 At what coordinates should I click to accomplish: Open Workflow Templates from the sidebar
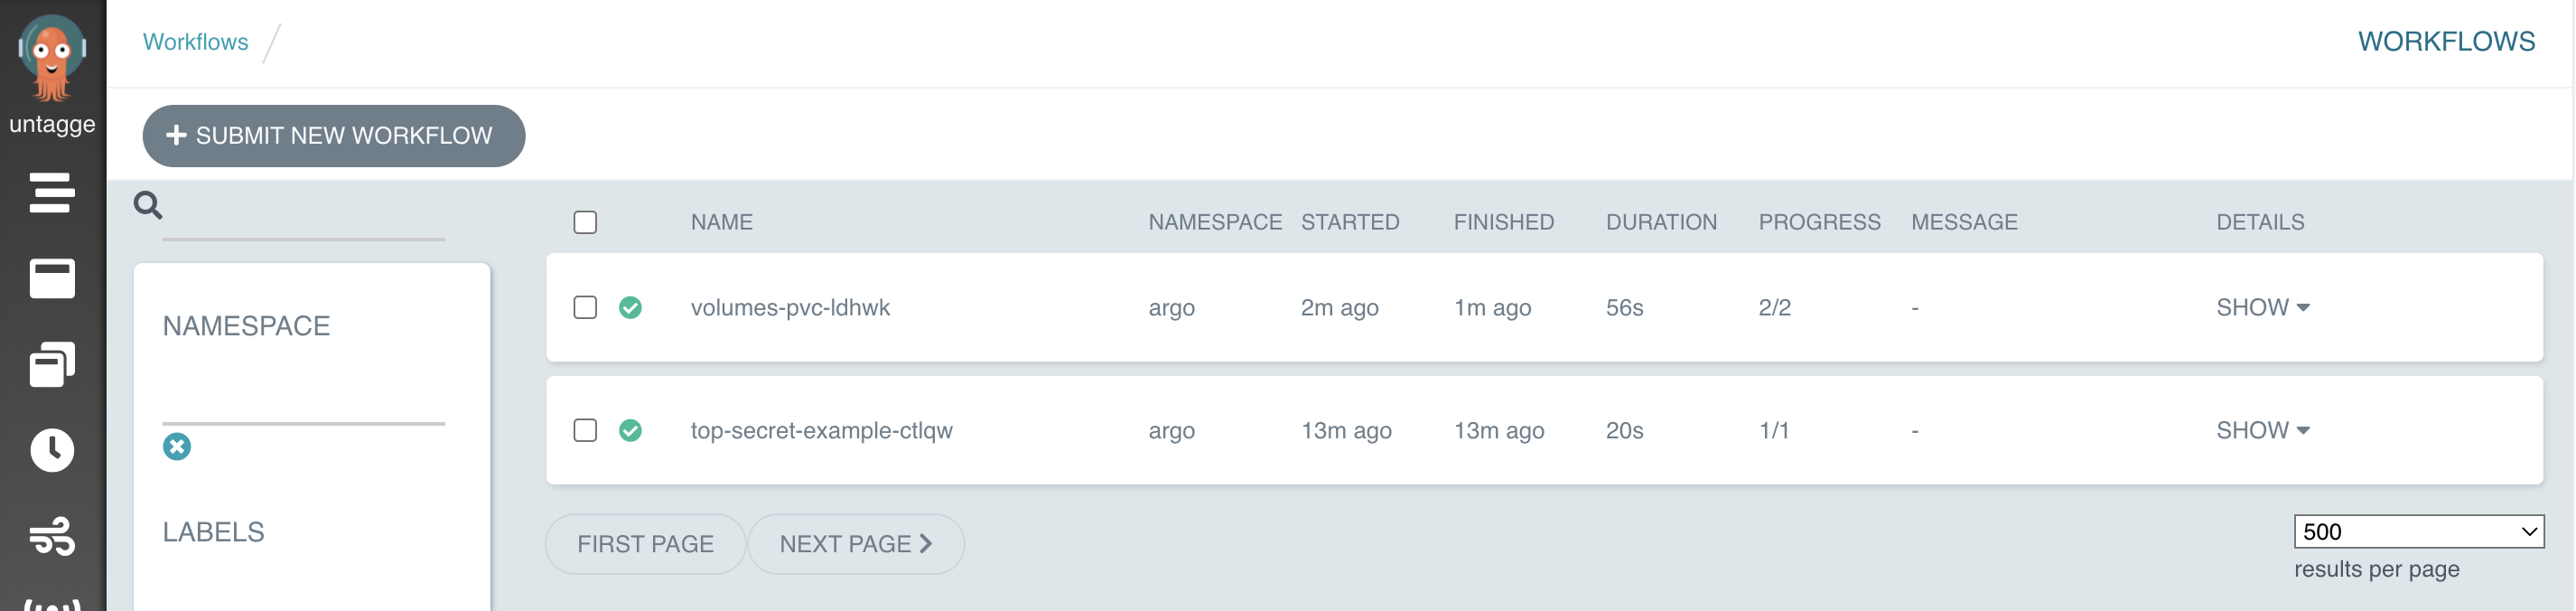click(x=52, y=279)
